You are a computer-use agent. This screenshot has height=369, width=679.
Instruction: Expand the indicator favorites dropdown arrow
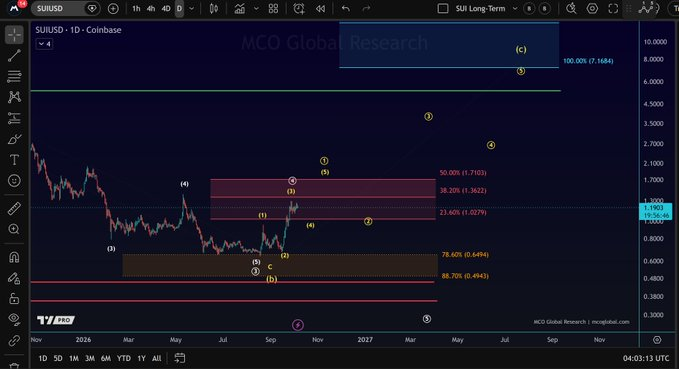pos(256,9)
